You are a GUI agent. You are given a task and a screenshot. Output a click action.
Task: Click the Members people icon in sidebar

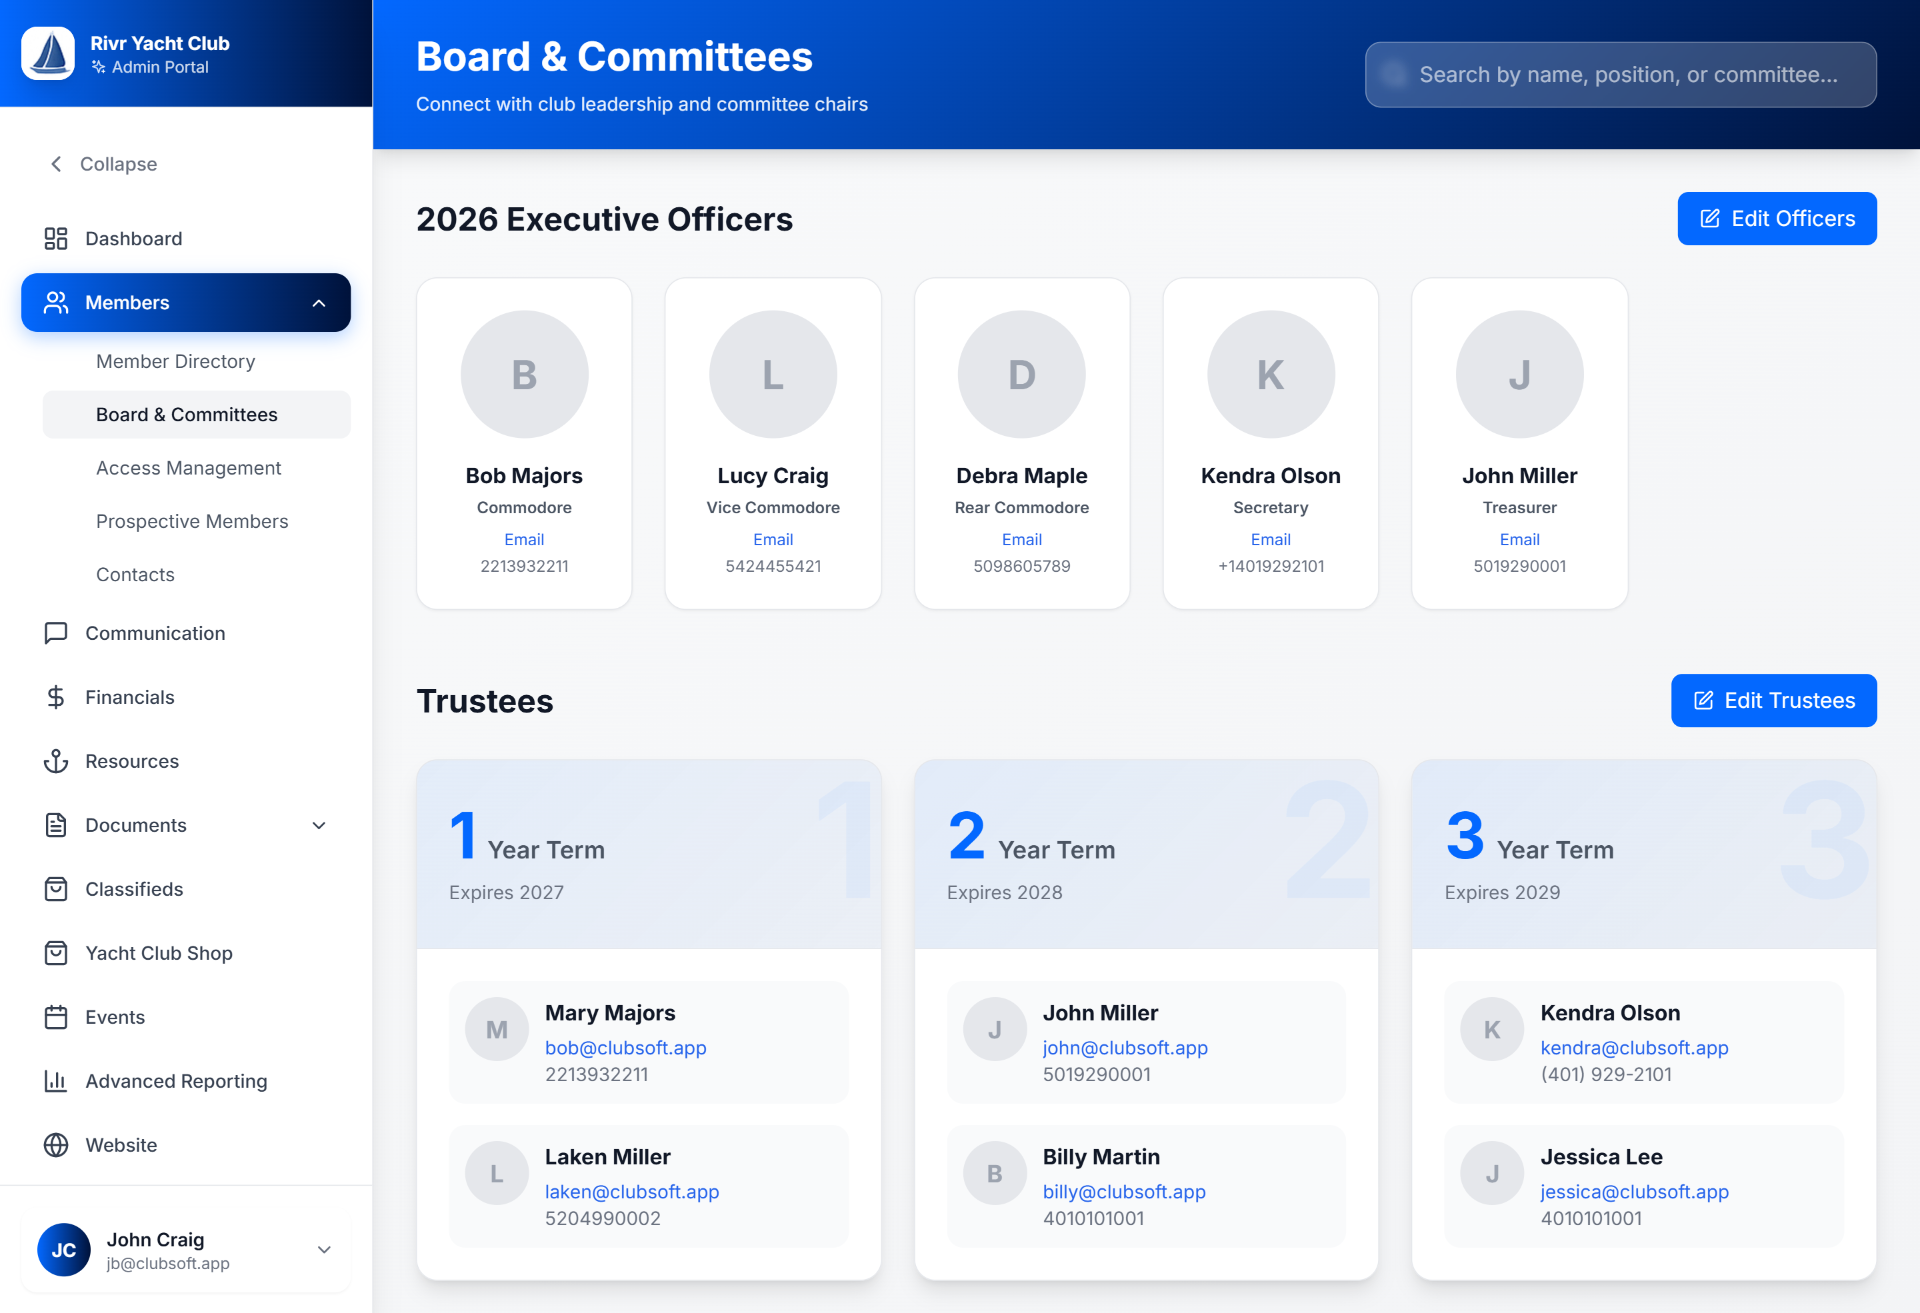pos(56,302)
